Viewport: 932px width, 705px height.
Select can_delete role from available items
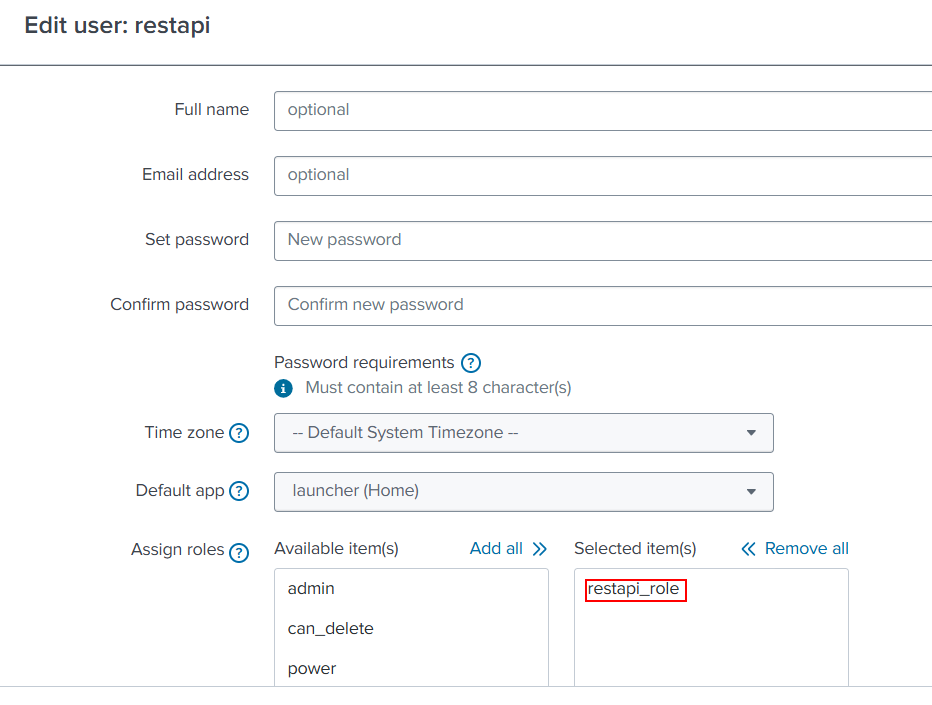(330, 629)
